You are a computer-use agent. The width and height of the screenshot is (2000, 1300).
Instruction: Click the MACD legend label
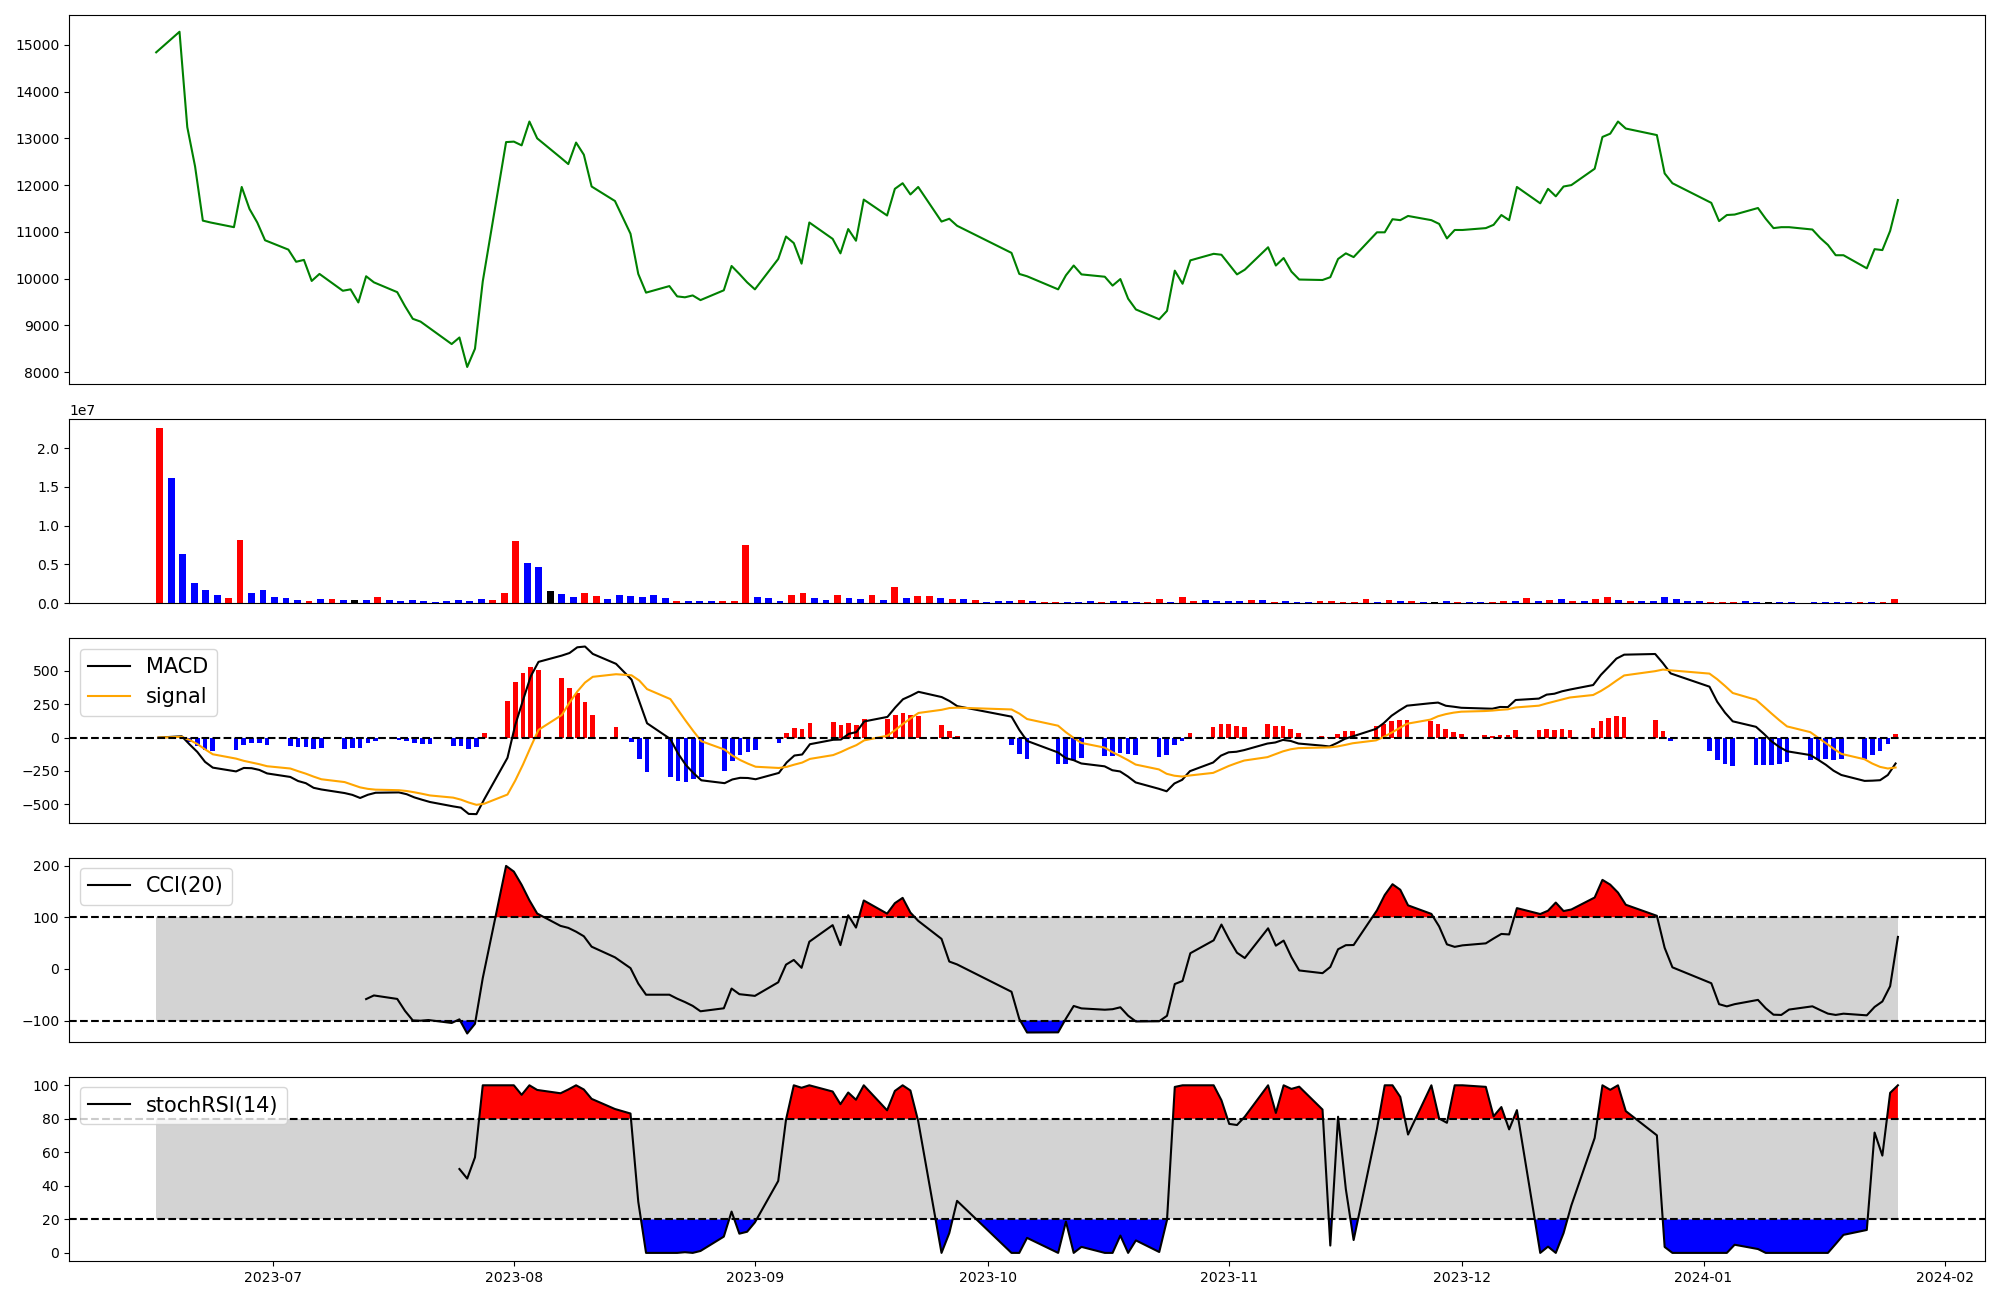tap(176, 666)
